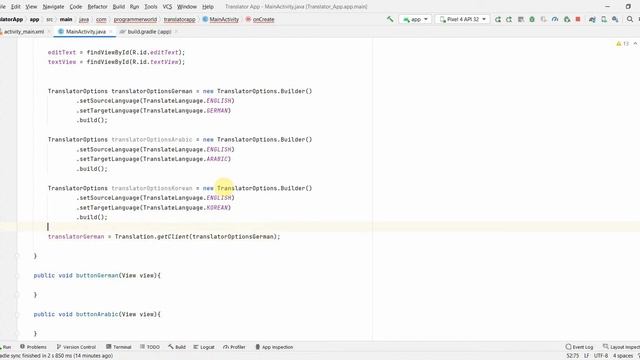Click the green Debug app bug icon
640x360 pixels.
(532, 19)
